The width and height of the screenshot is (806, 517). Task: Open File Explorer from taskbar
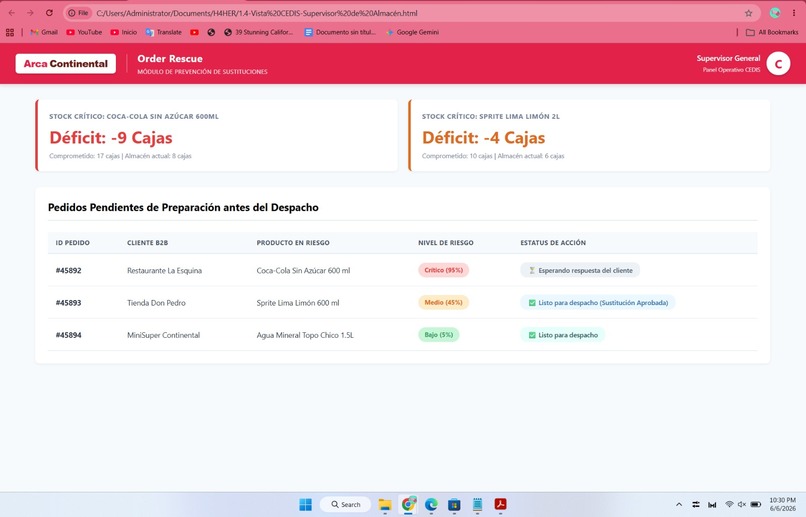[x=385, y=505]
